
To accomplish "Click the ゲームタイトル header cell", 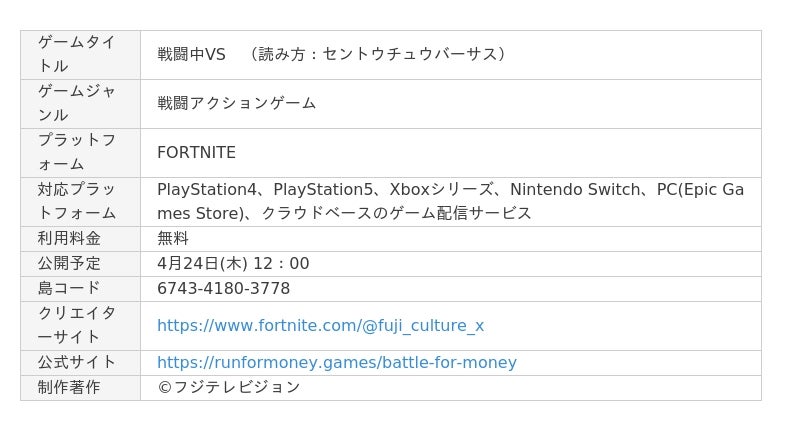I will 81,55.
